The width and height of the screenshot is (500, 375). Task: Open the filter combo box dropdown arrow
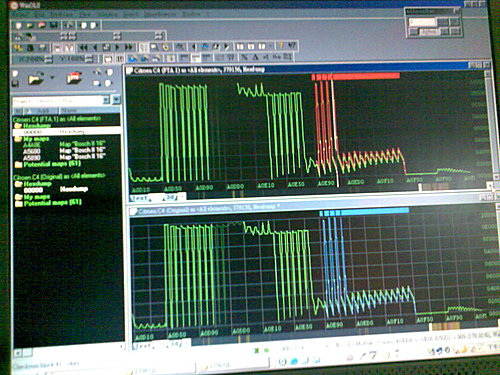pyautogui.click(x=106, y=100)
